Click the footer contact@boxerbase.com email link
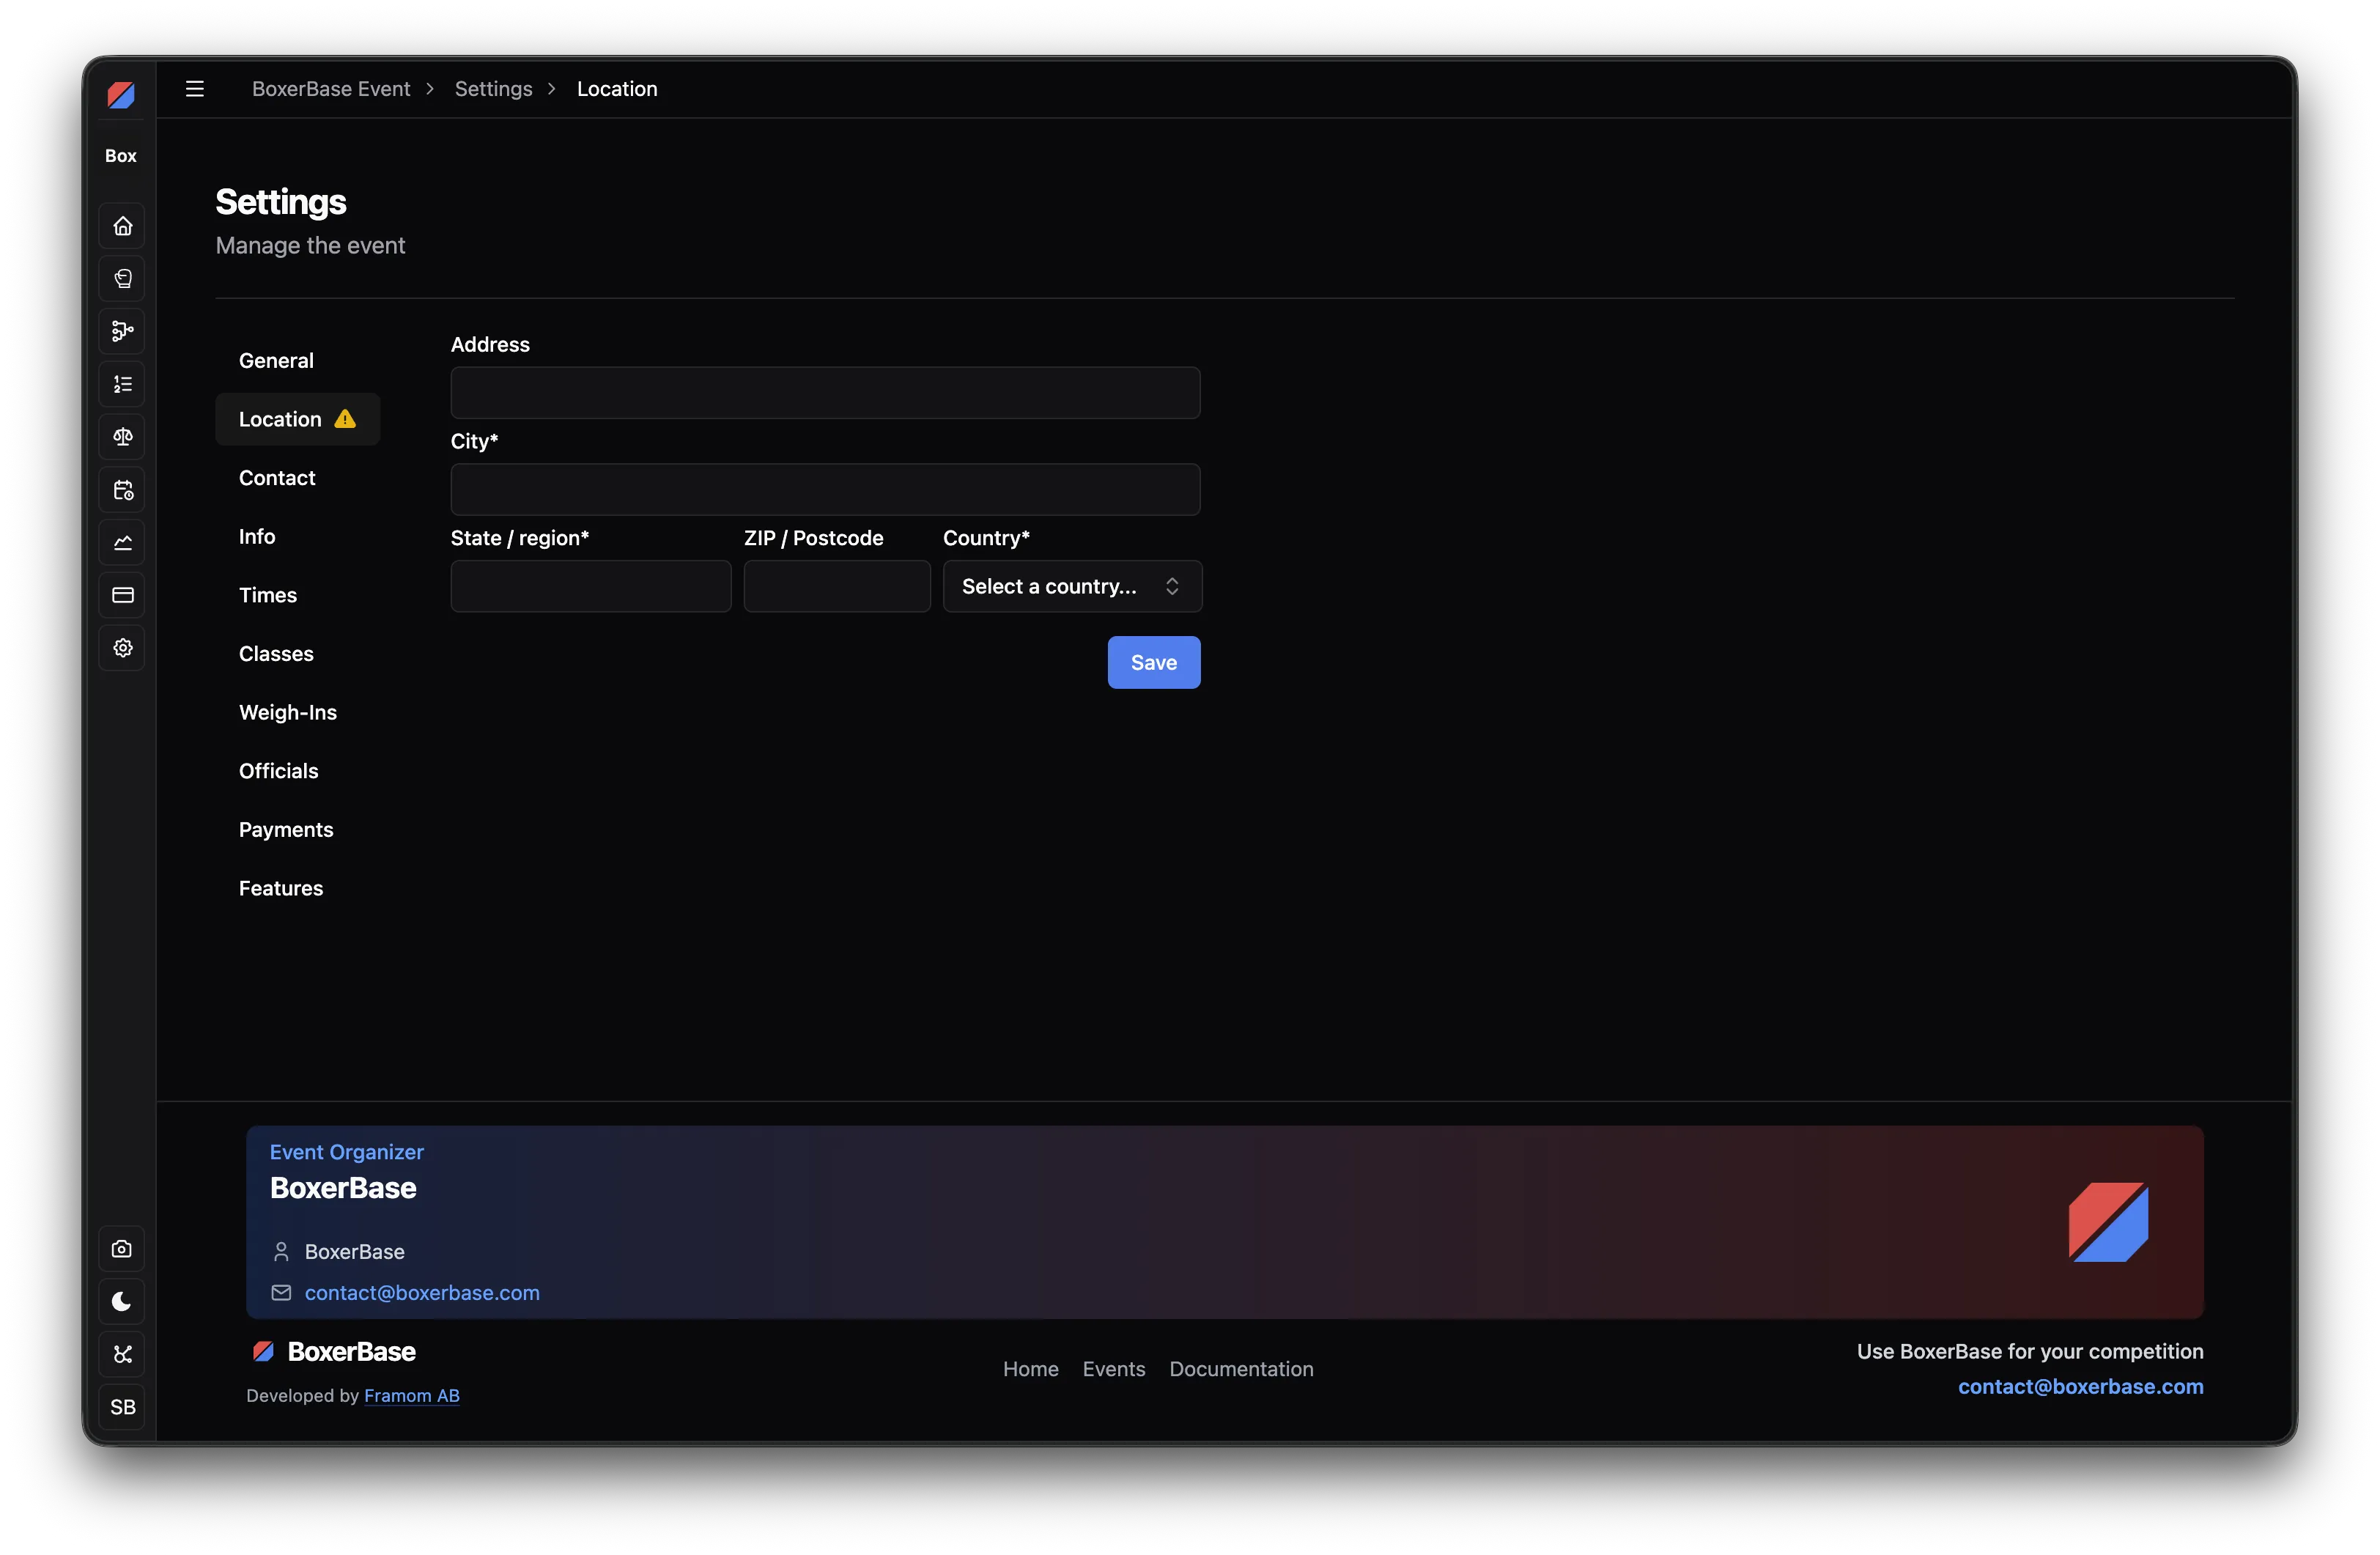The image size is (2380, 1555). pos(2081,1387)
